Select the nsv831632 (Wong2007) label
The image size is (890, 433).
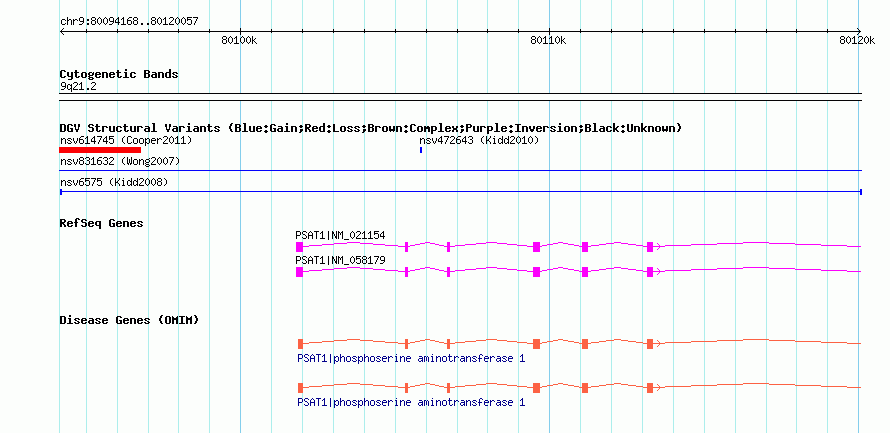120,161
